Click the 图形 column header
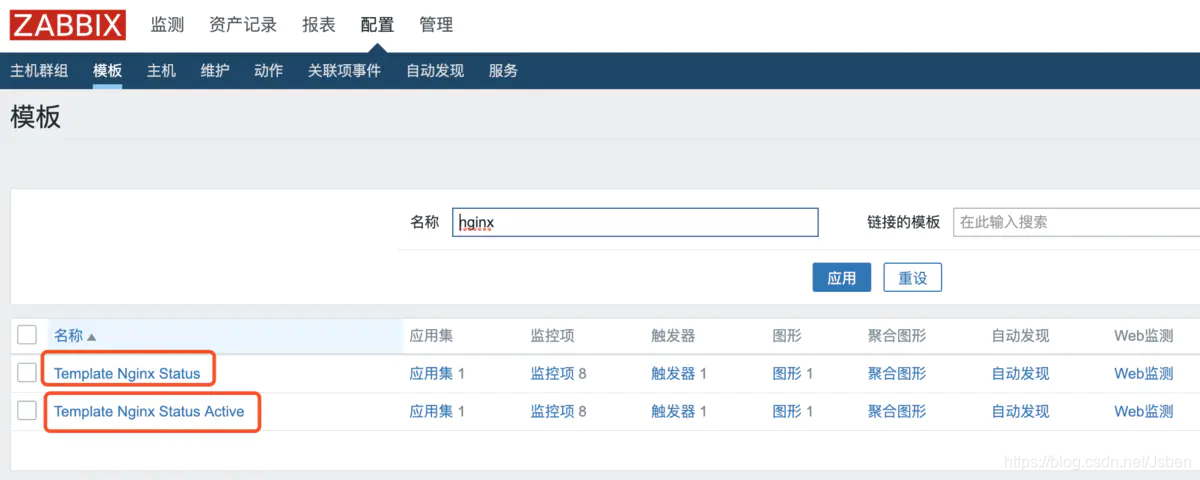Screen dimensions: 1200x480 [787, 336]
